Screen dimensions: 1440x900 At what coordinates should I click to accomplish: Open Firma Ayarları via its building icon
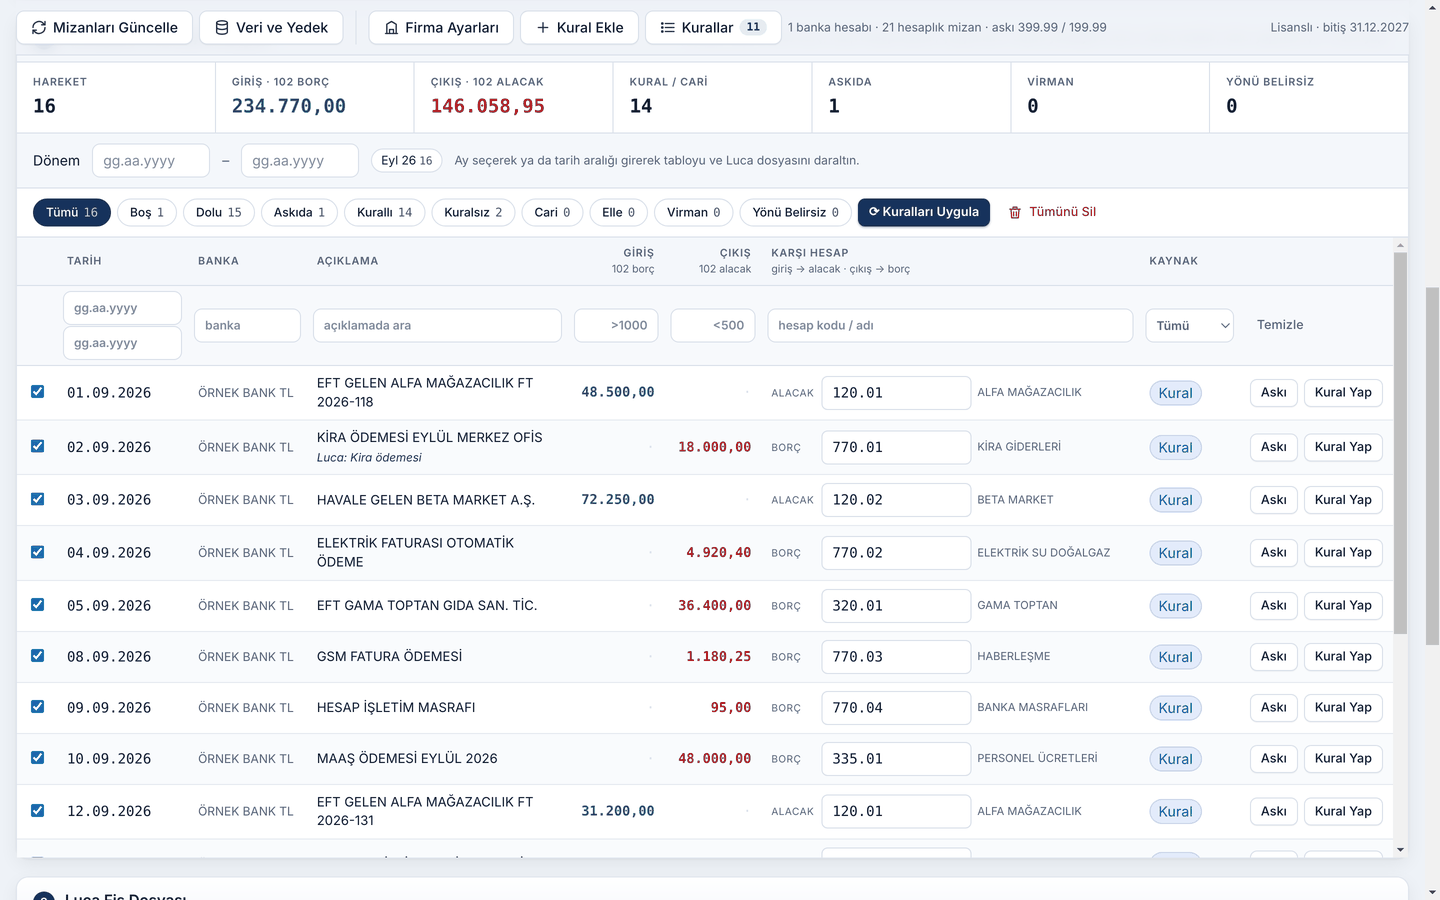pos(392,28)
